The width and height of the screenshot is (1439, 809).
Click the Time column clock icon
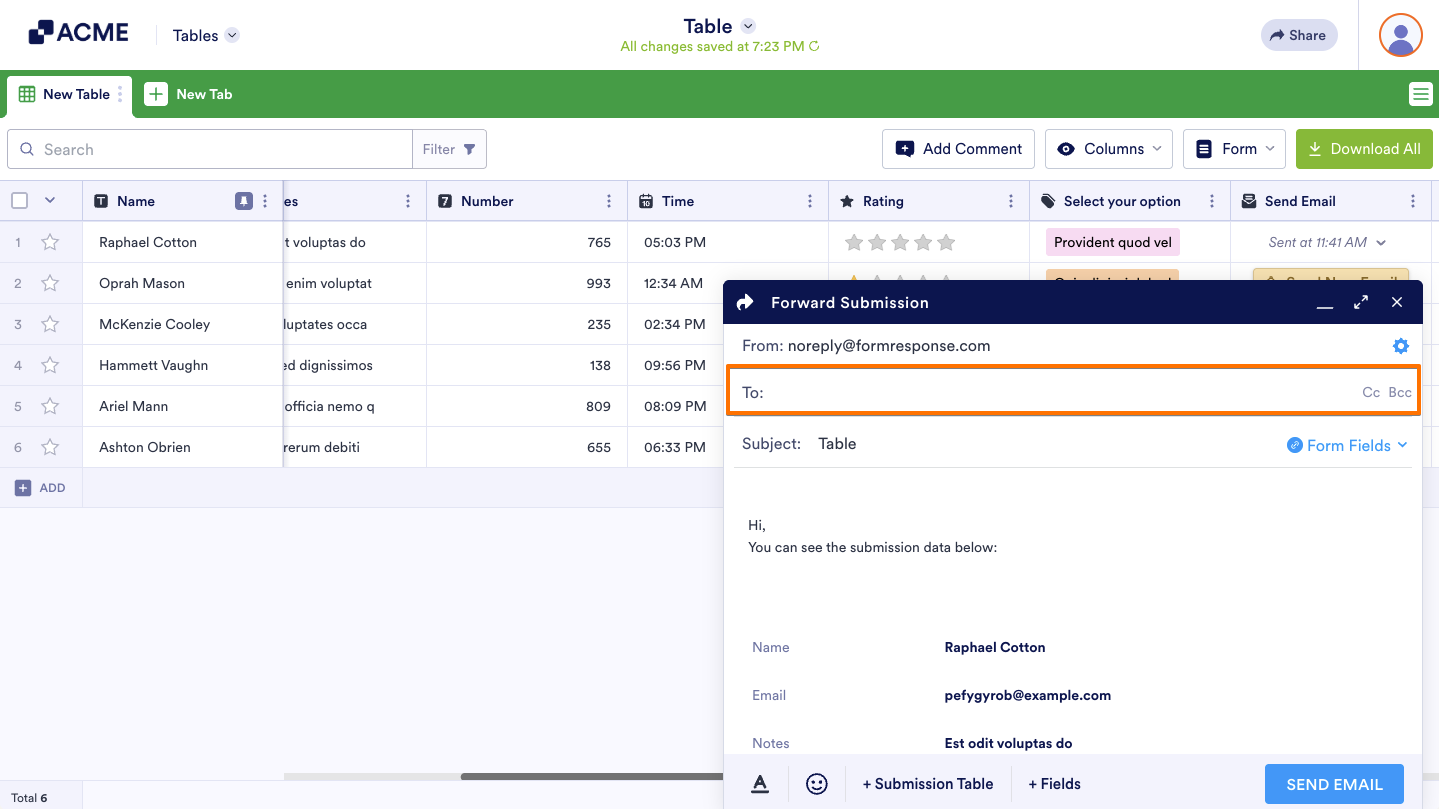[646, 201]
